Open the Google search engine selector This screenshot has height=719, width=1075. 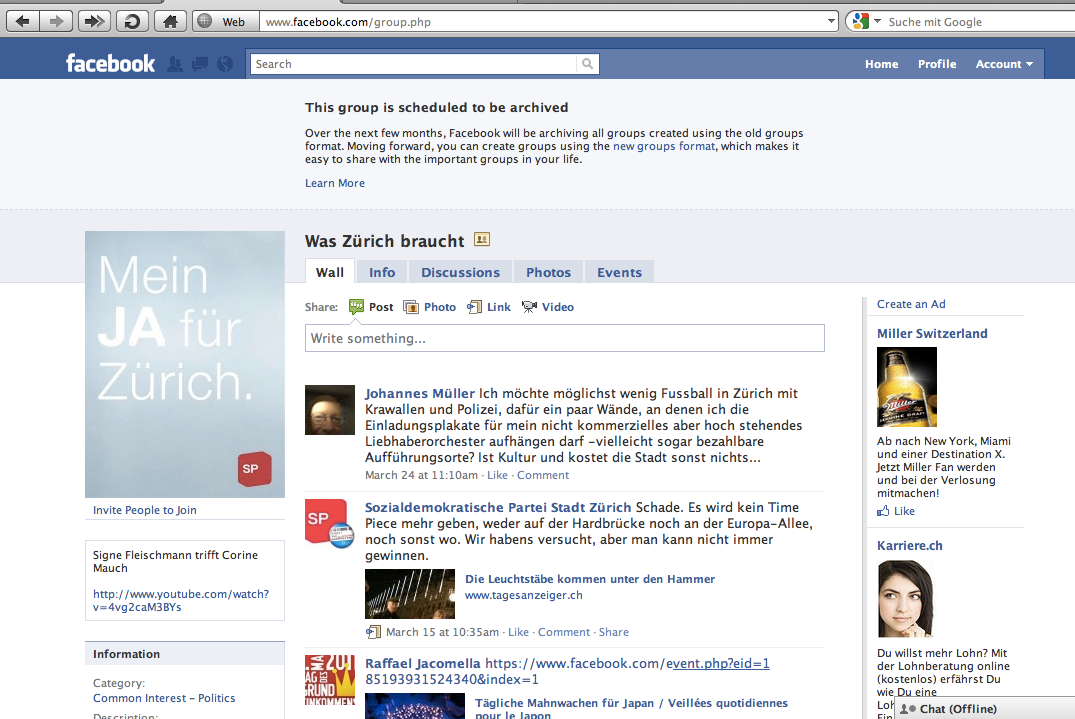coord(865,21)
